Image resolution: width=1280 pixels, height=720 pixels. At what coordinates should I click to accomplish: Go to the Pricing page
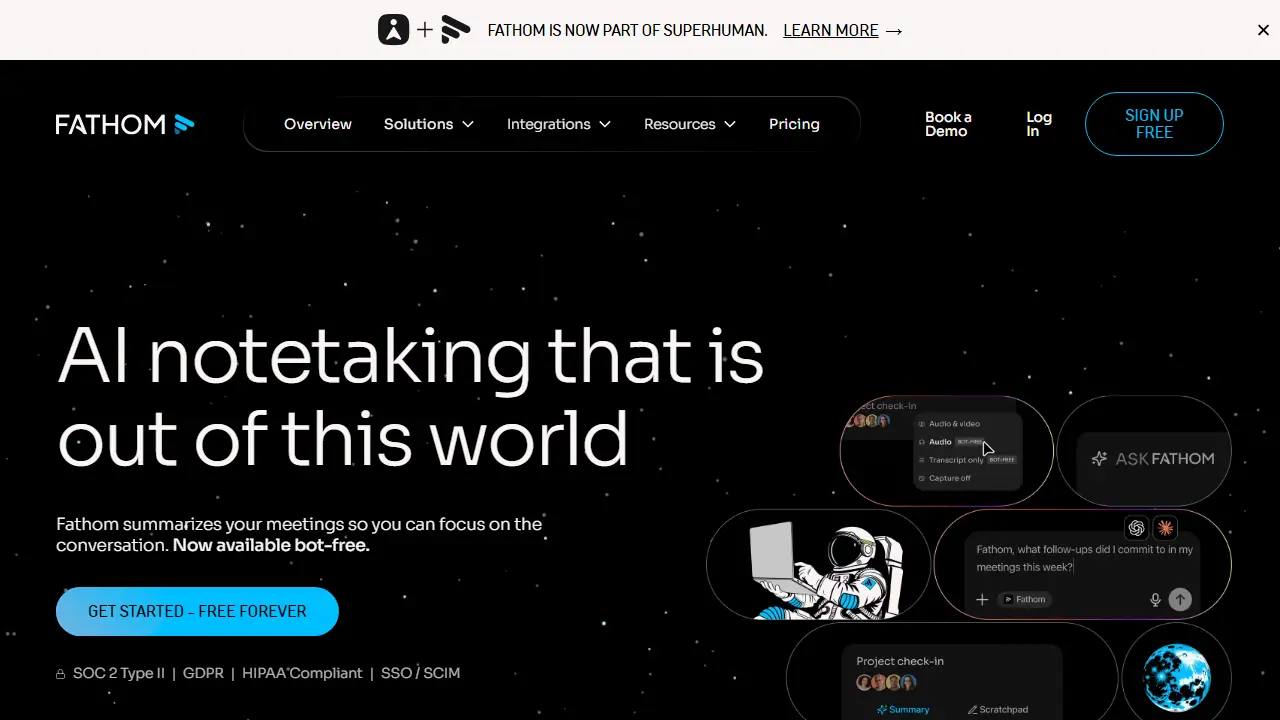click(794, 124)
